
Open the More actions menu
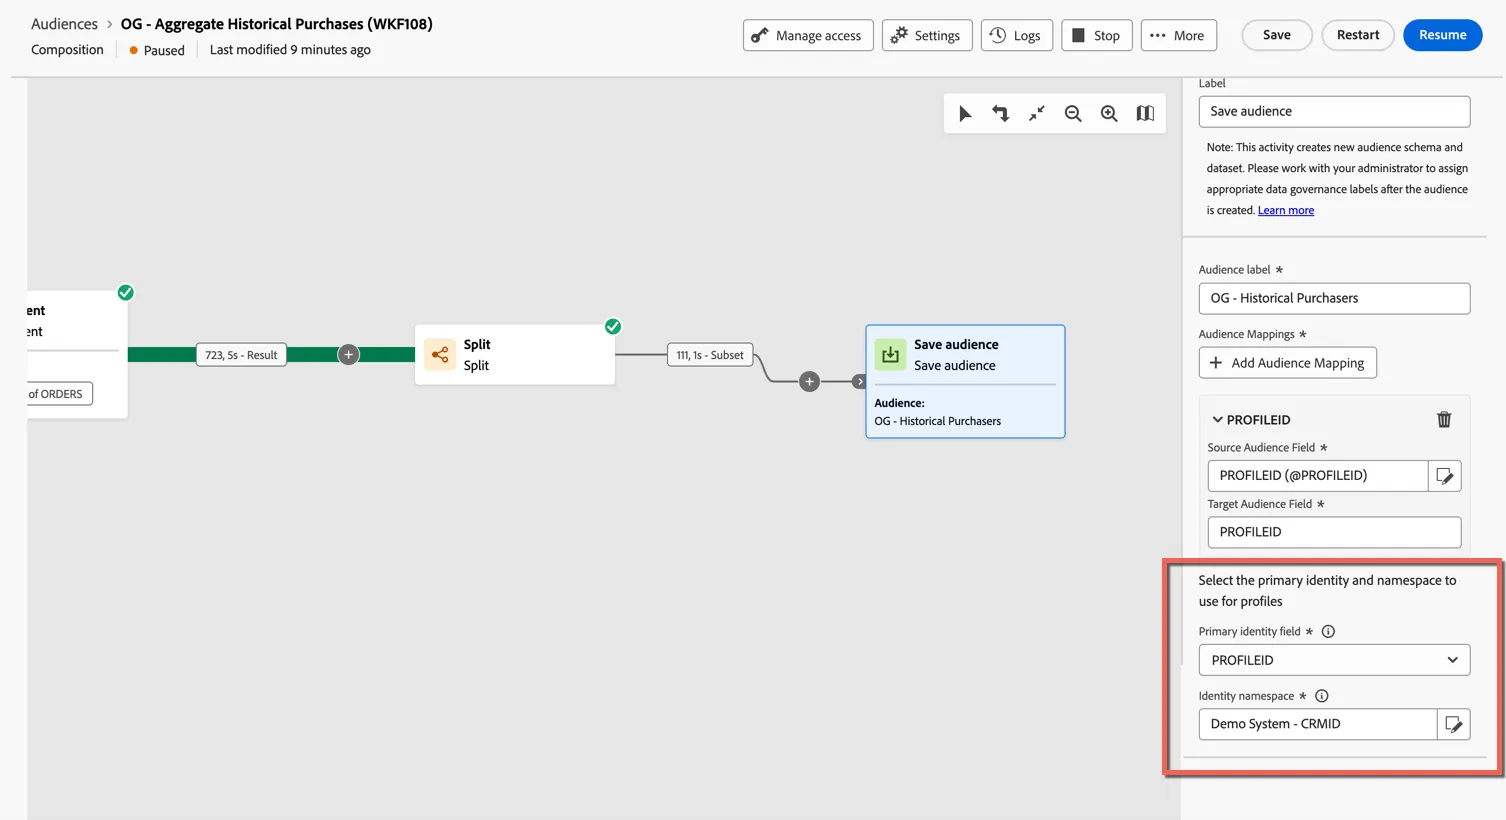click(x=1178, y=36)
